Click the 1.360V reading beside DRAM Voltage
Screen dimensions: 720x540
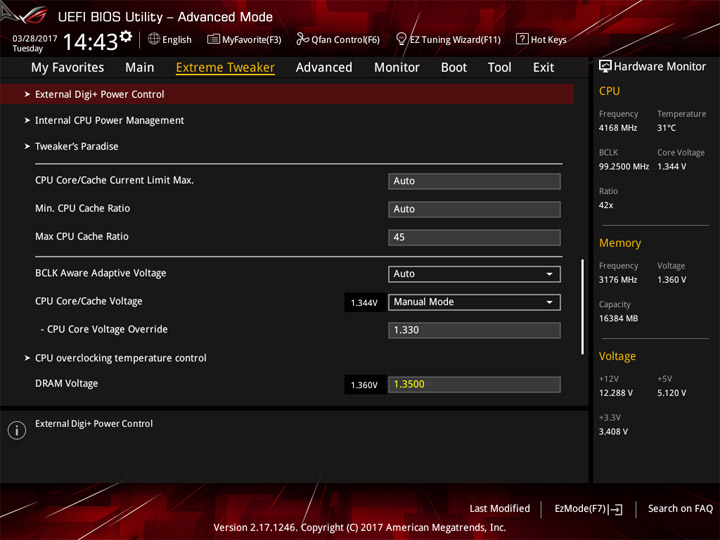pyautogui.click(x=365, y=385)
